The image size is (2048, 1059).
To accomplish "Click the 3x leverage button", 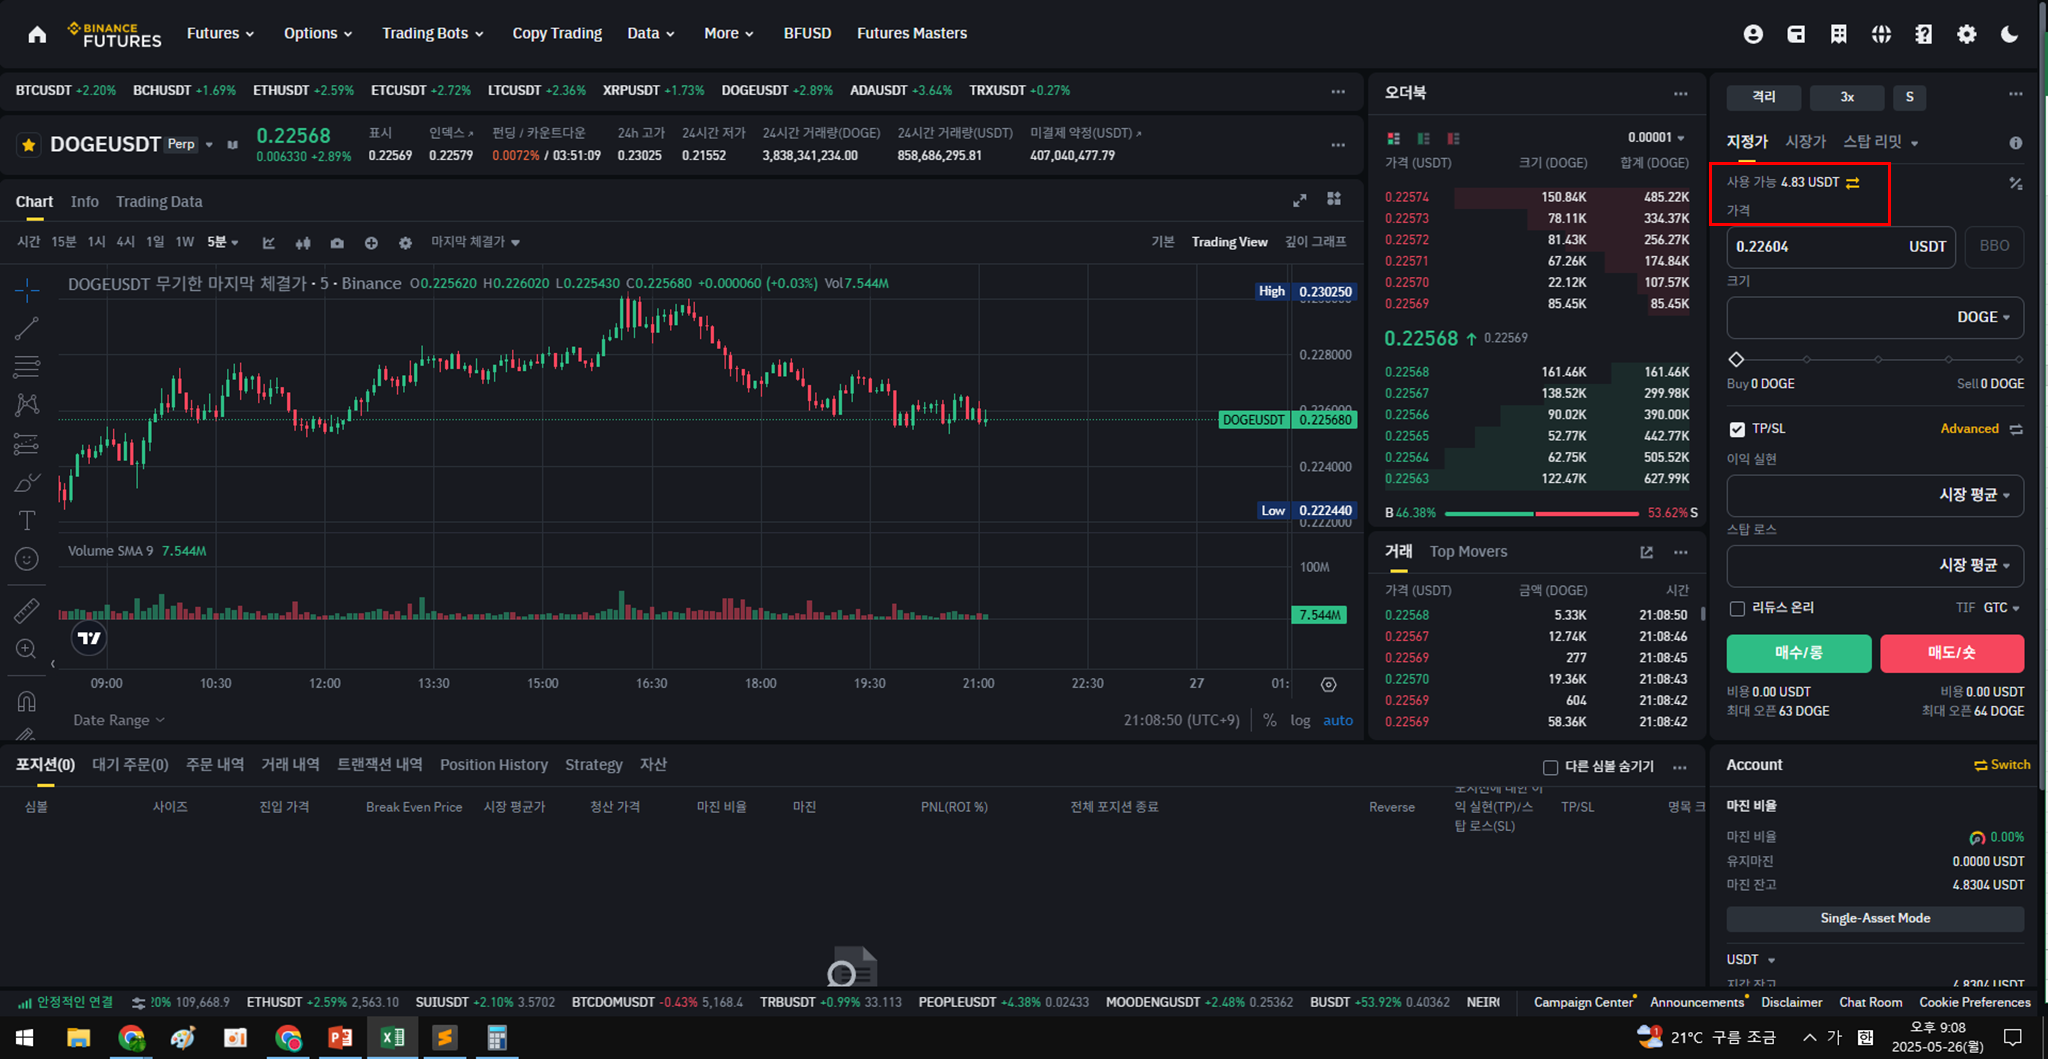I will pyautogui.click(x=1847, y=97).
